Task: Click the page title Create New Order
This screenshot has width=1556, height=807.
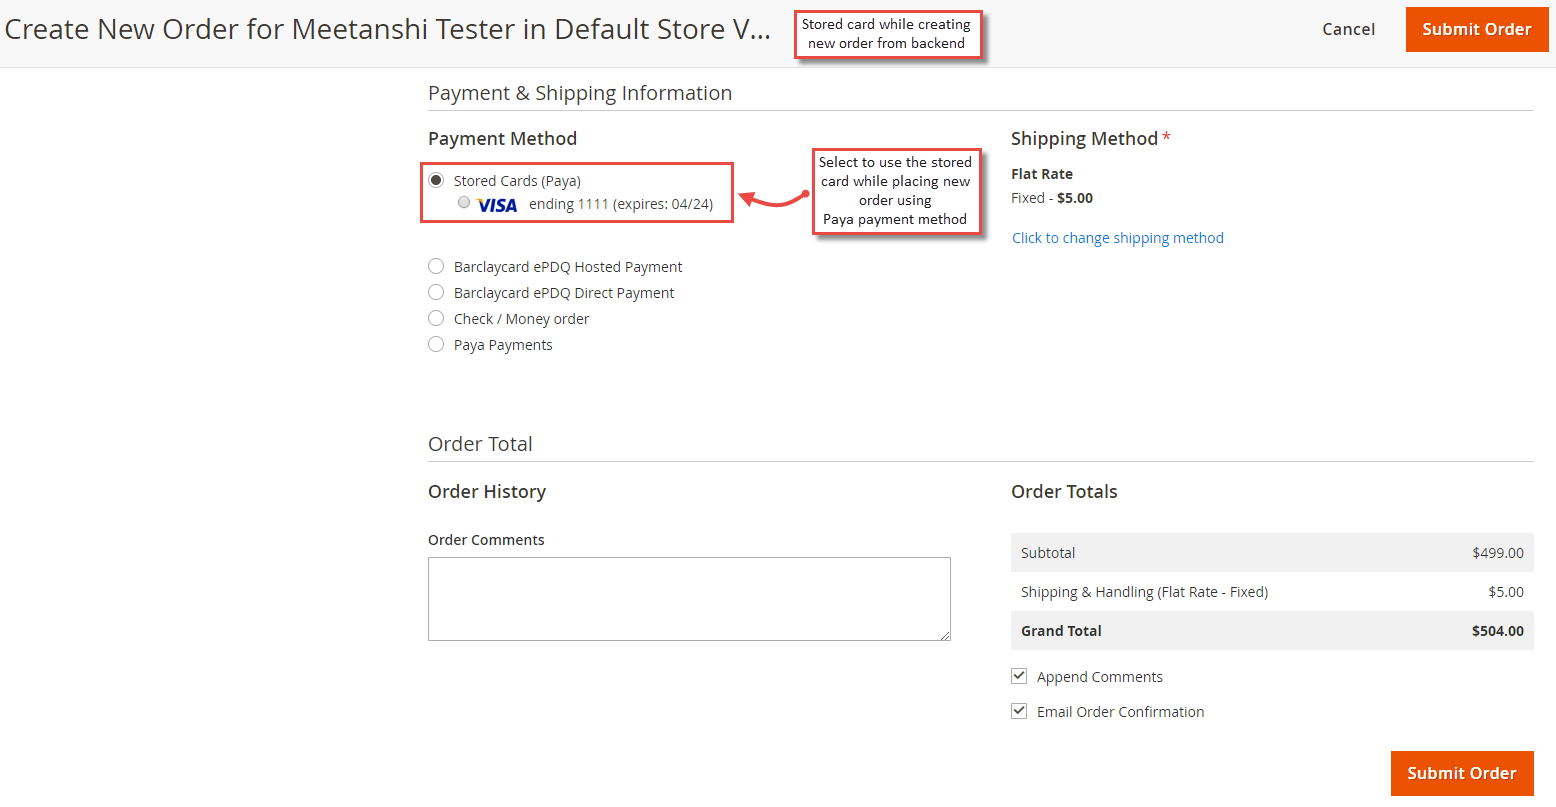Action: coord(388,29)
